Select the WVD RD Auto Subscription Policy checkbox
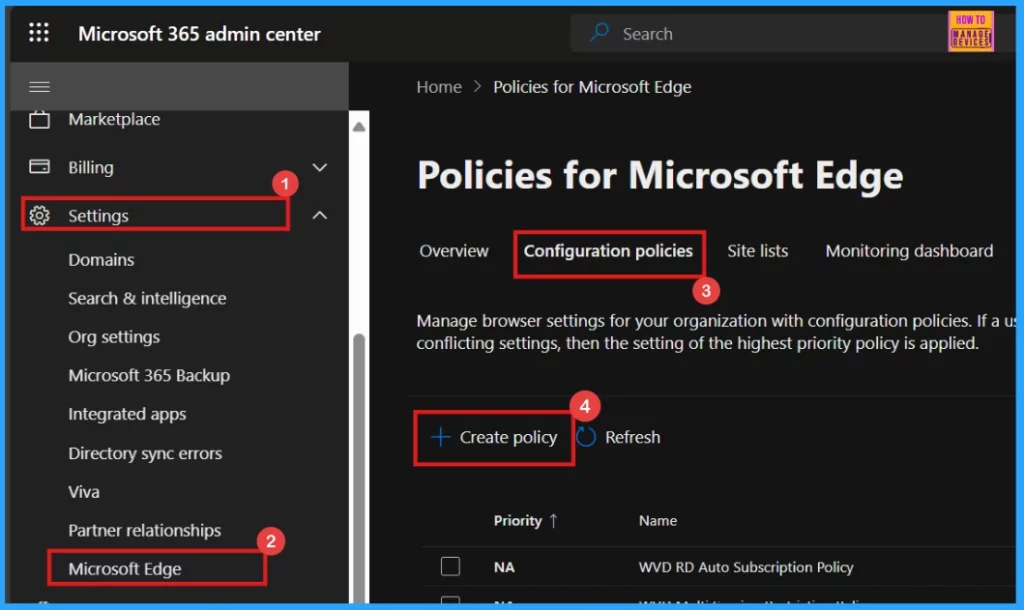Screen dimensions: 1024x610 tap(450, 566)
